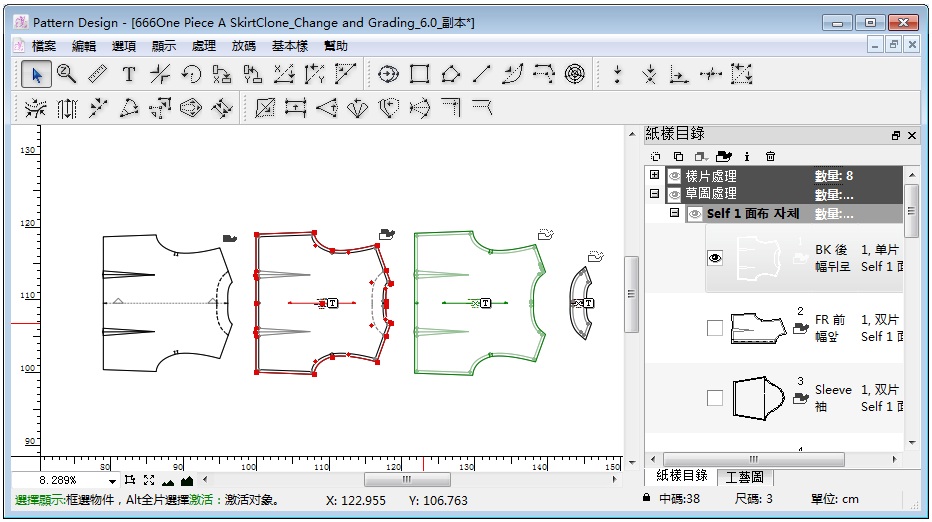Select the rectangle drawing tool

(420, 74)
